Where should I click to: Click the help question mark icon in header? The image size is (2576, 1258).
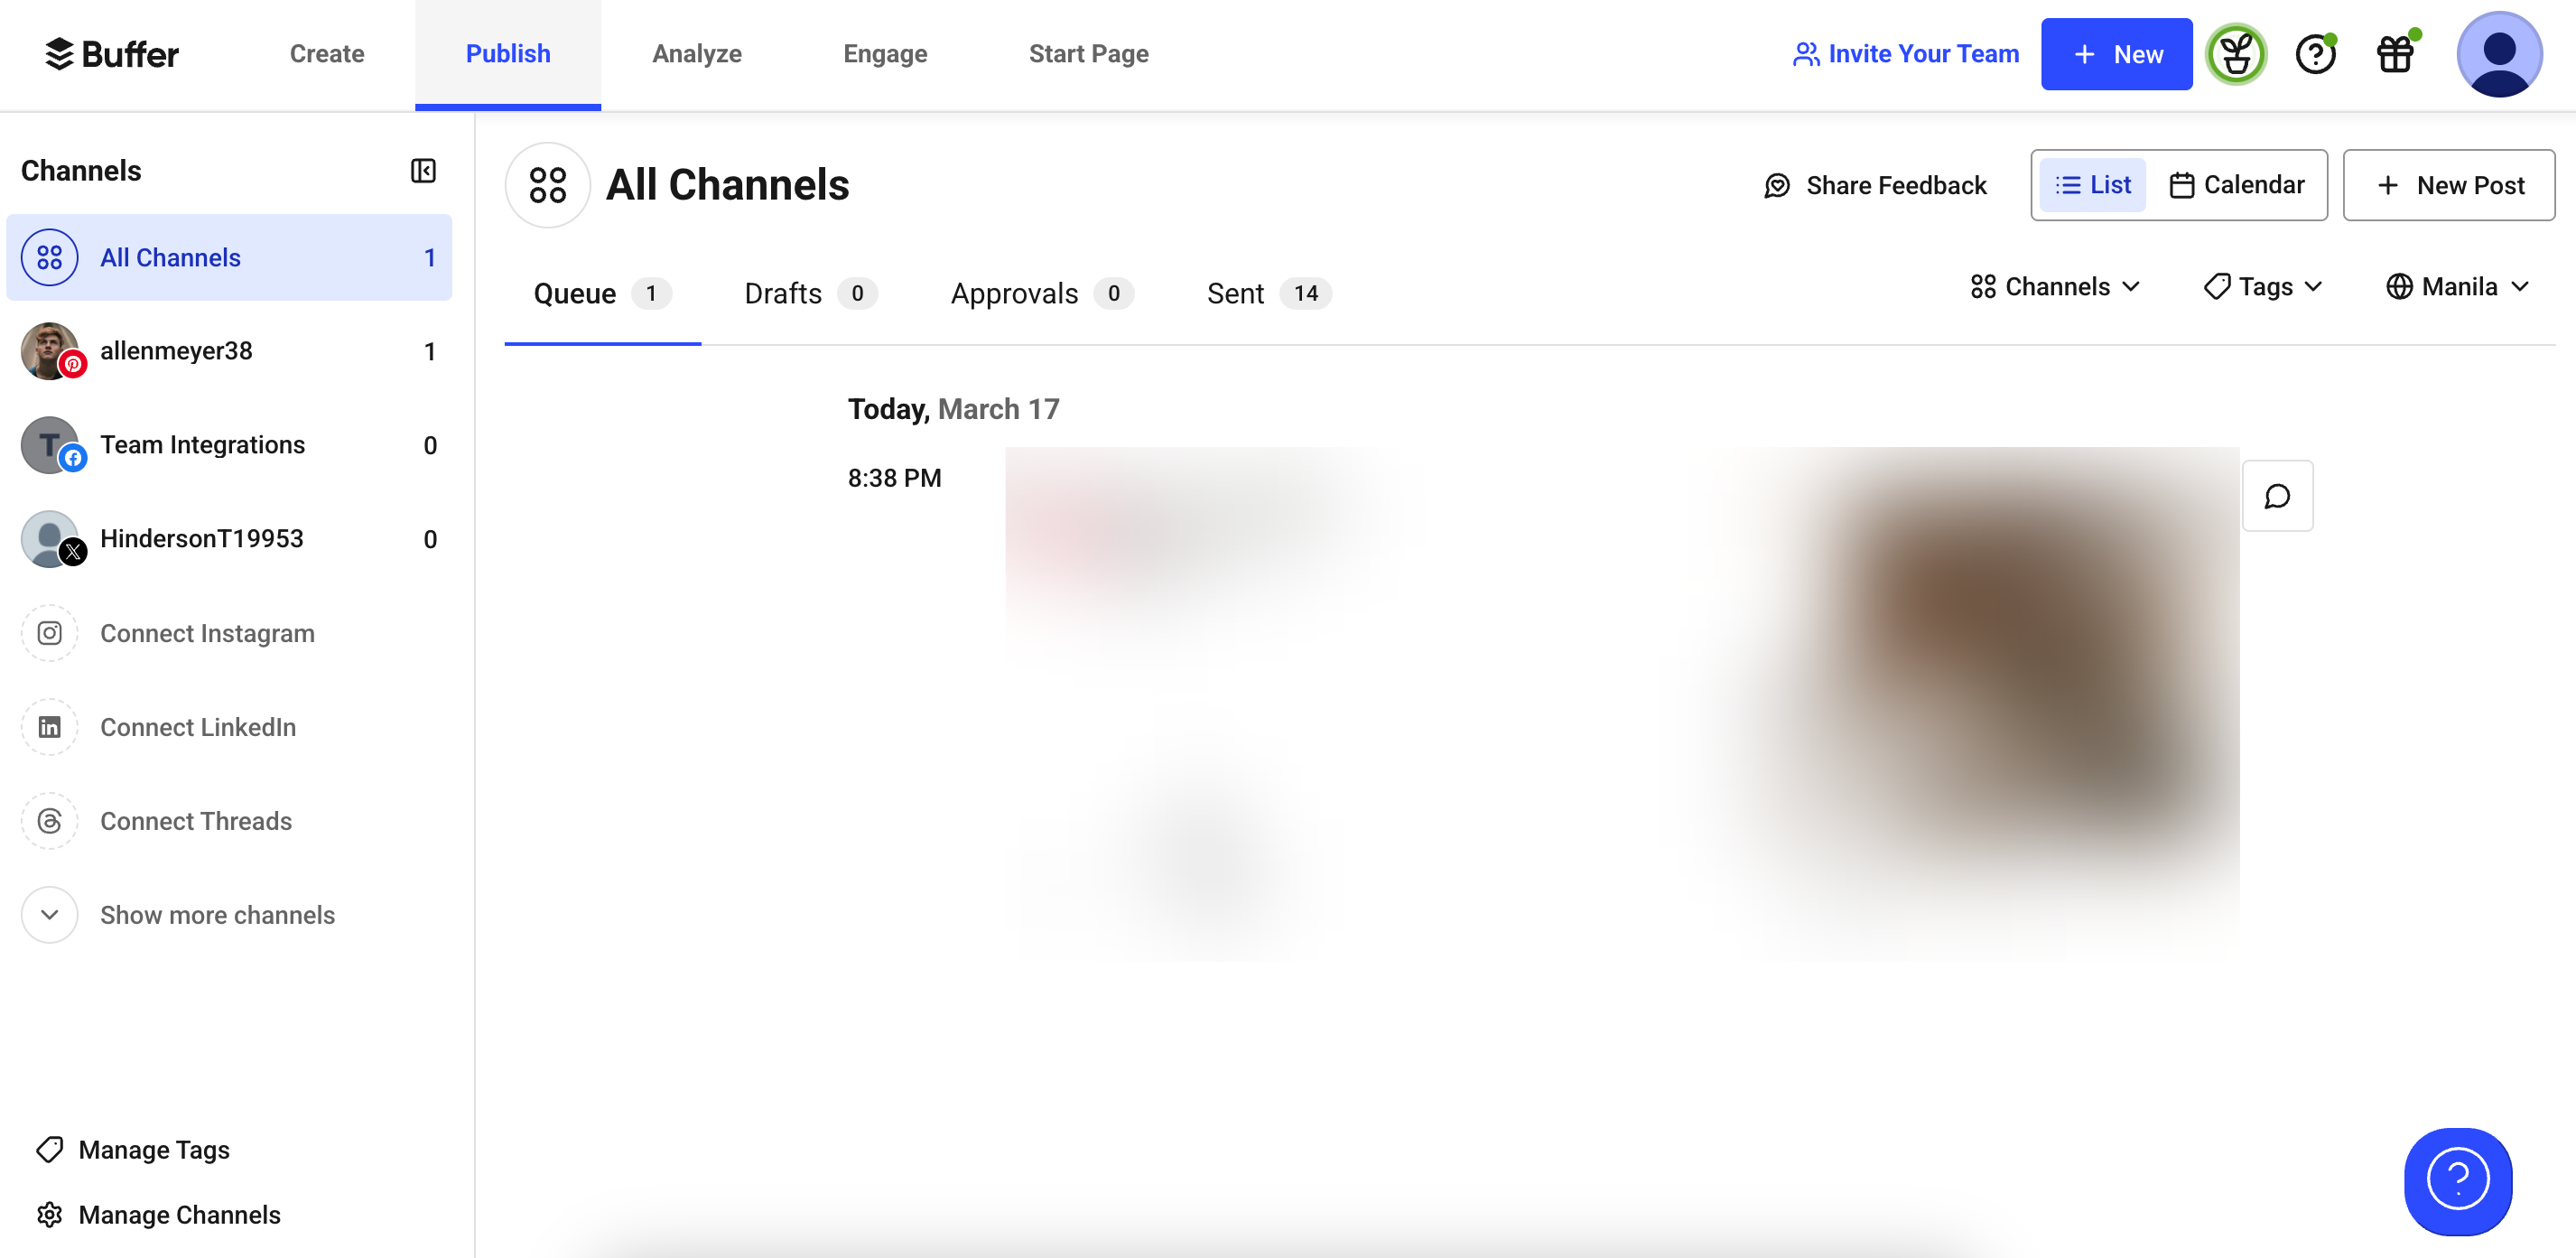tap(2315, 54)
